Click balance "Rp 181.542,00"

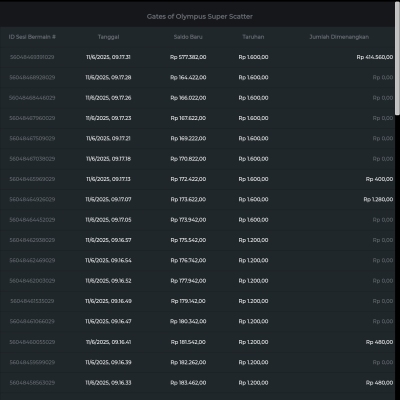coord(188,342)
